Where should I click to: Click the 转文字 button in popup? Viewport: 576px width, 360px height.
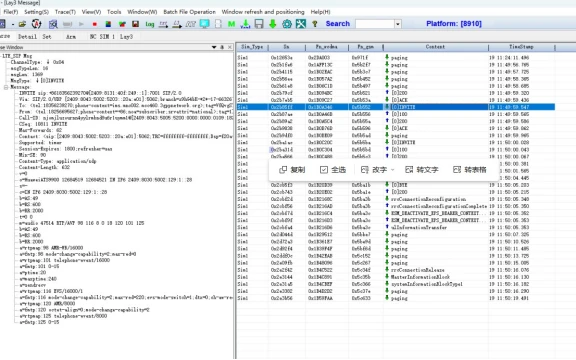tap(422, 170)
